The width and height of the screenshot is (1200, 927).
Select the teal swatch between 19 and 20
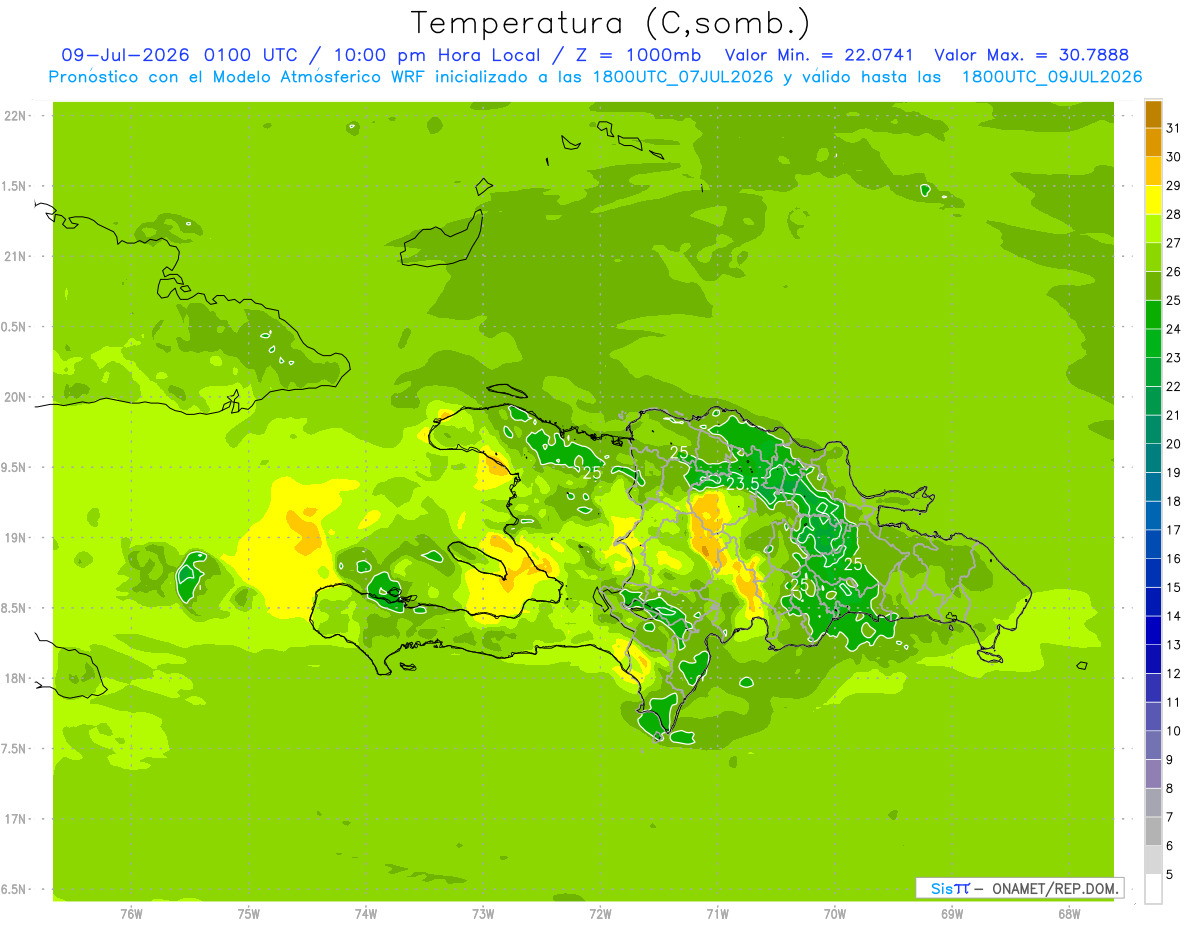(x=1153, y=458)
